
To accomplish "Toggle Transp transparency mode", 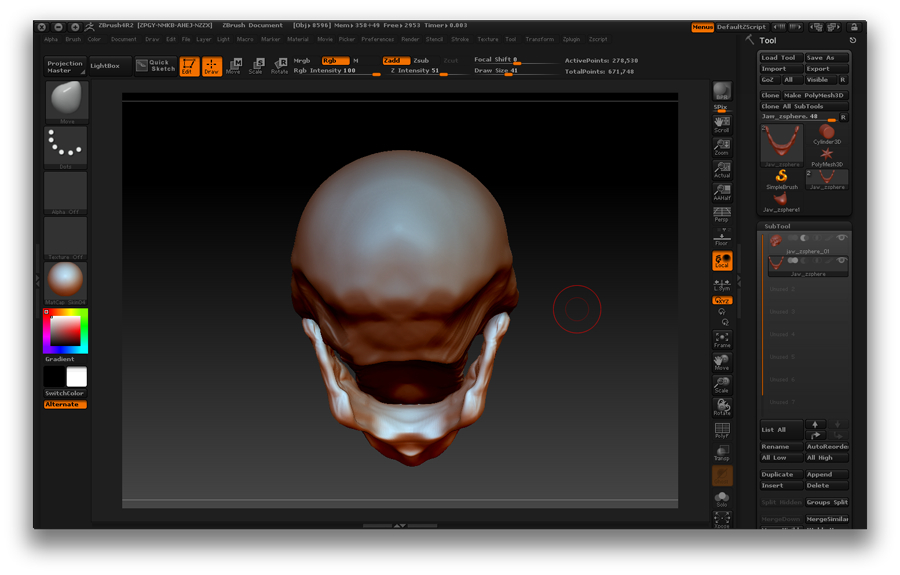I will [x=721, y=453].
